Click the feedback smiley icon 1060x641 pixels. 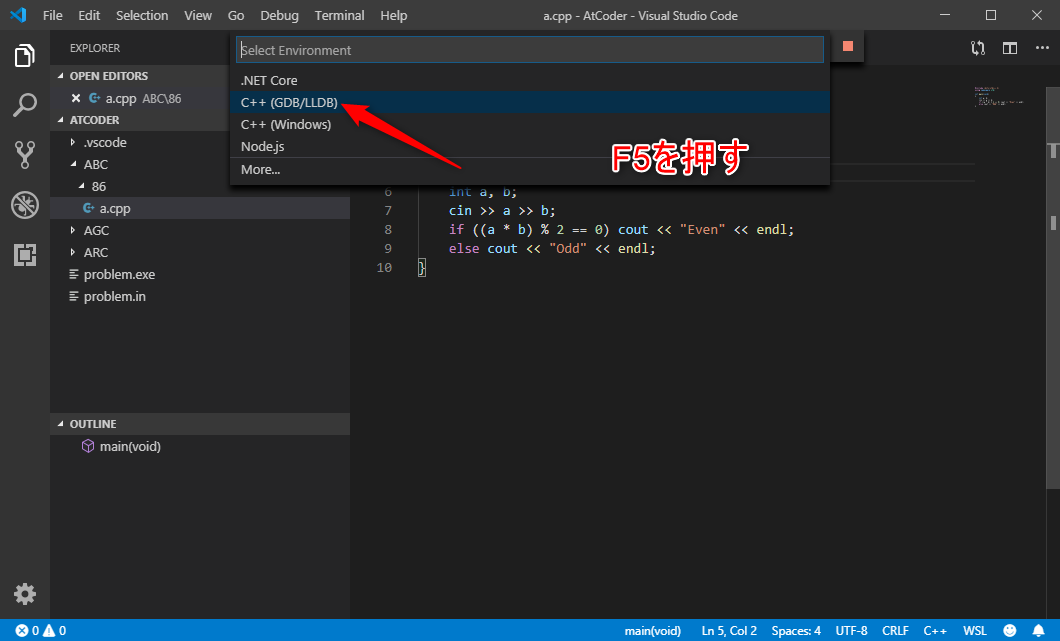click(x=1010, y=631)
